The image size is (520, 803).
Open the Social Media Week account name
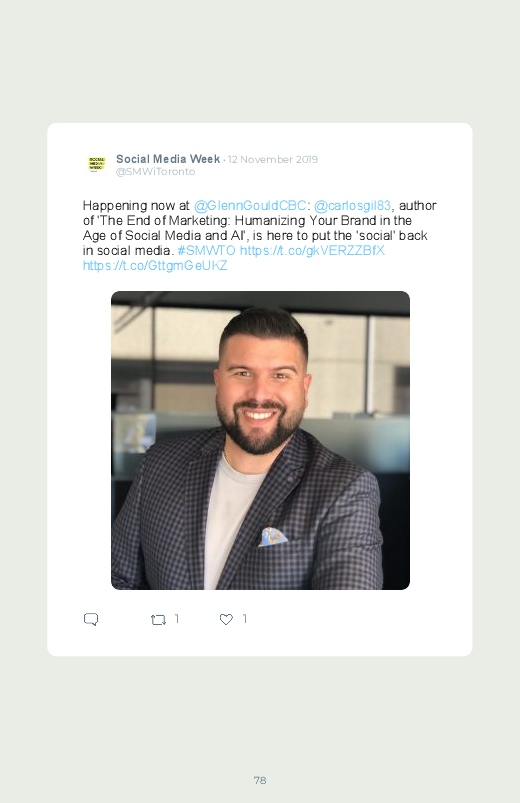[x=168, y=159]
